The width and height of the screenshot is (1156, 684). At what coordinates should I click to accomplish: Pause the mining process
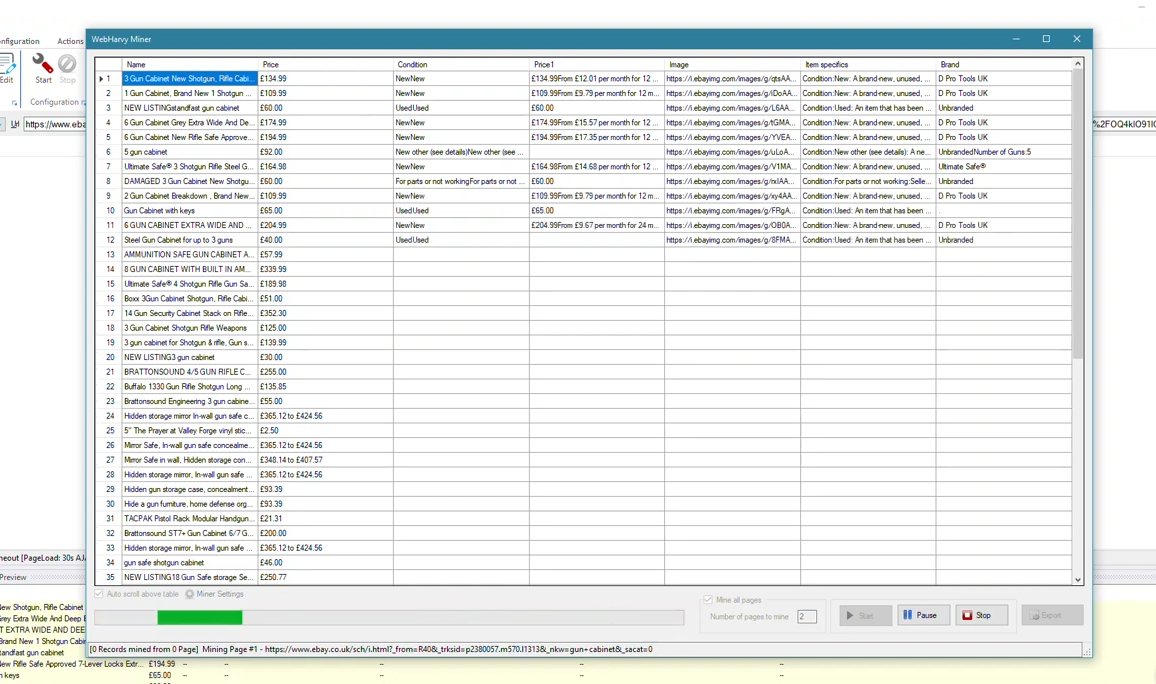tap(923, 615)
